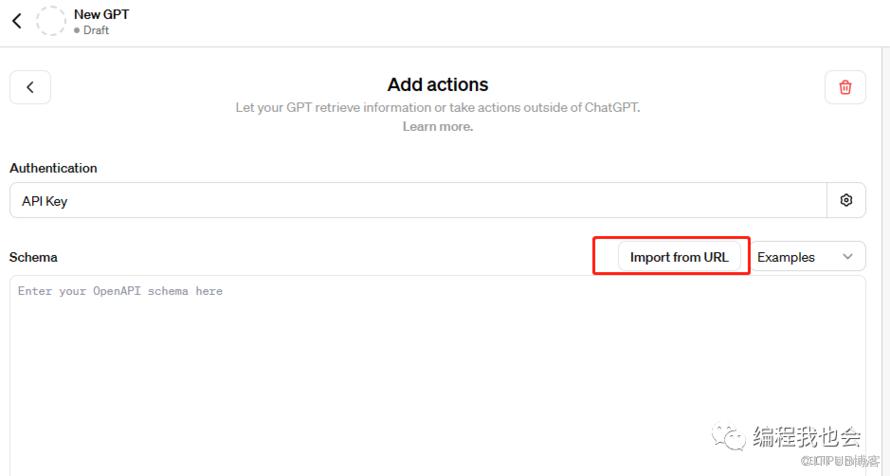Screen dimensions: 890x476
Task: Click the 编程我也会 watermark text
Action: tap(806, 437)
